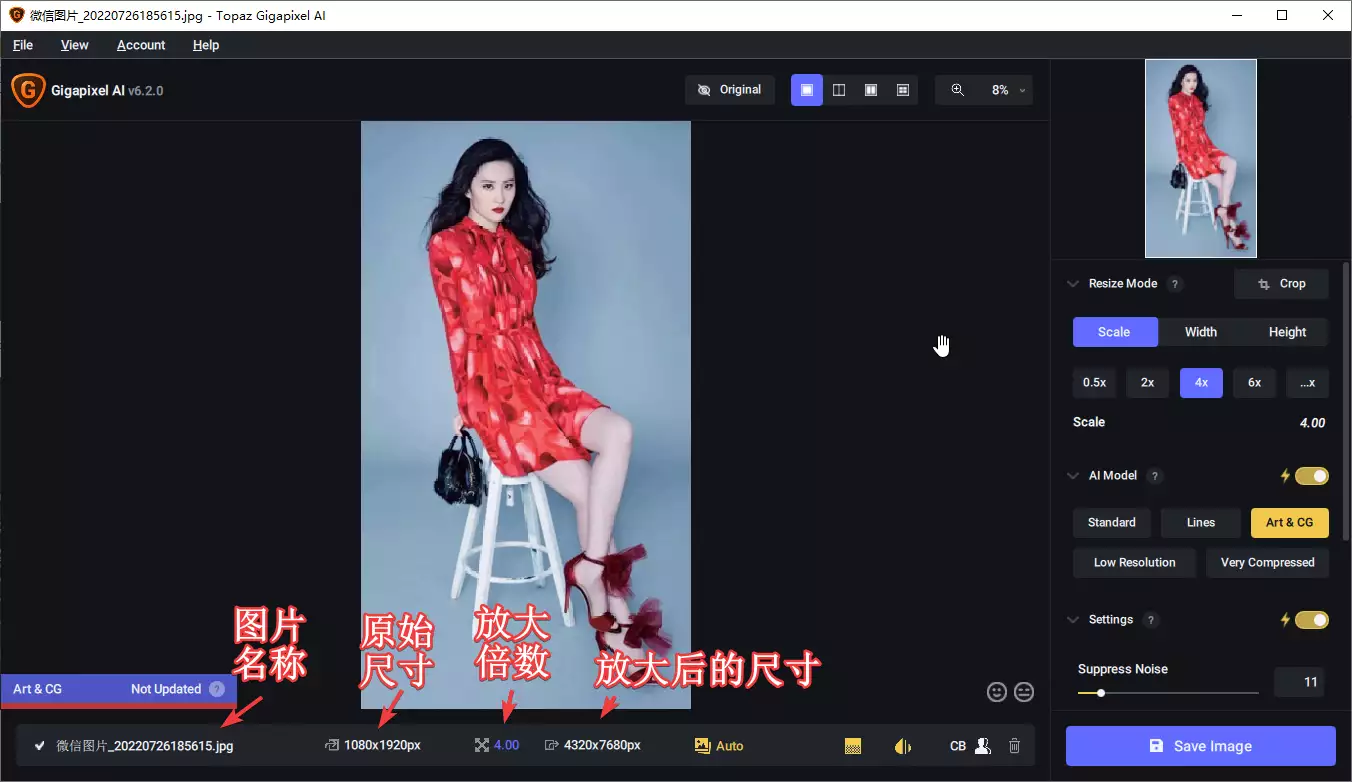Click the Suppress Noise slider handle
Image resolution: width=1352 pixels, height=782 pixels.
click(x=1101, y=693)
